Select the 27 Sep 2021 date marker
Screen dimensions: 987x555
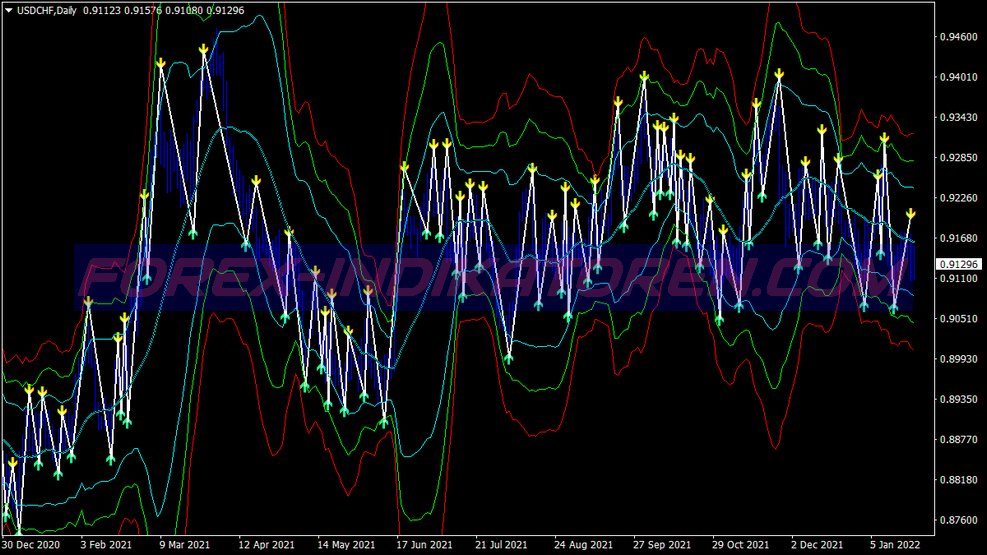(660, 545)
